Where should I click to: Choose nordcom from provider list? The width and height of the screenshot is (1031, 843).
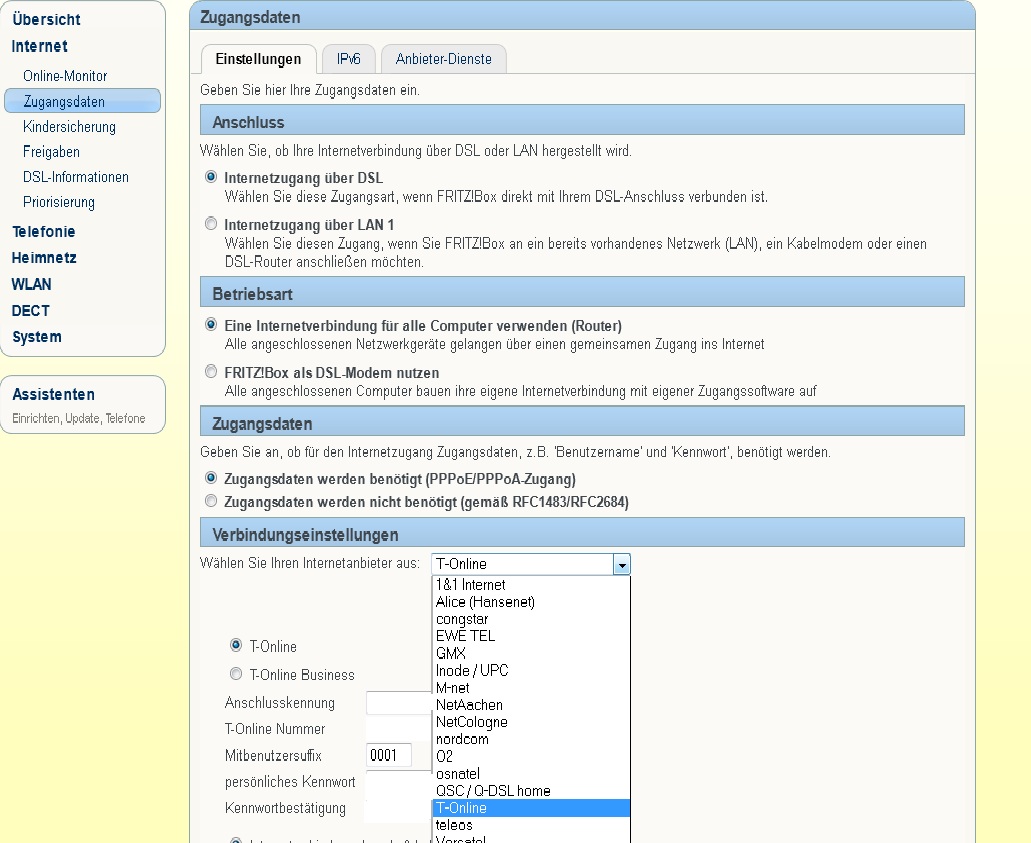coord(531,739)
